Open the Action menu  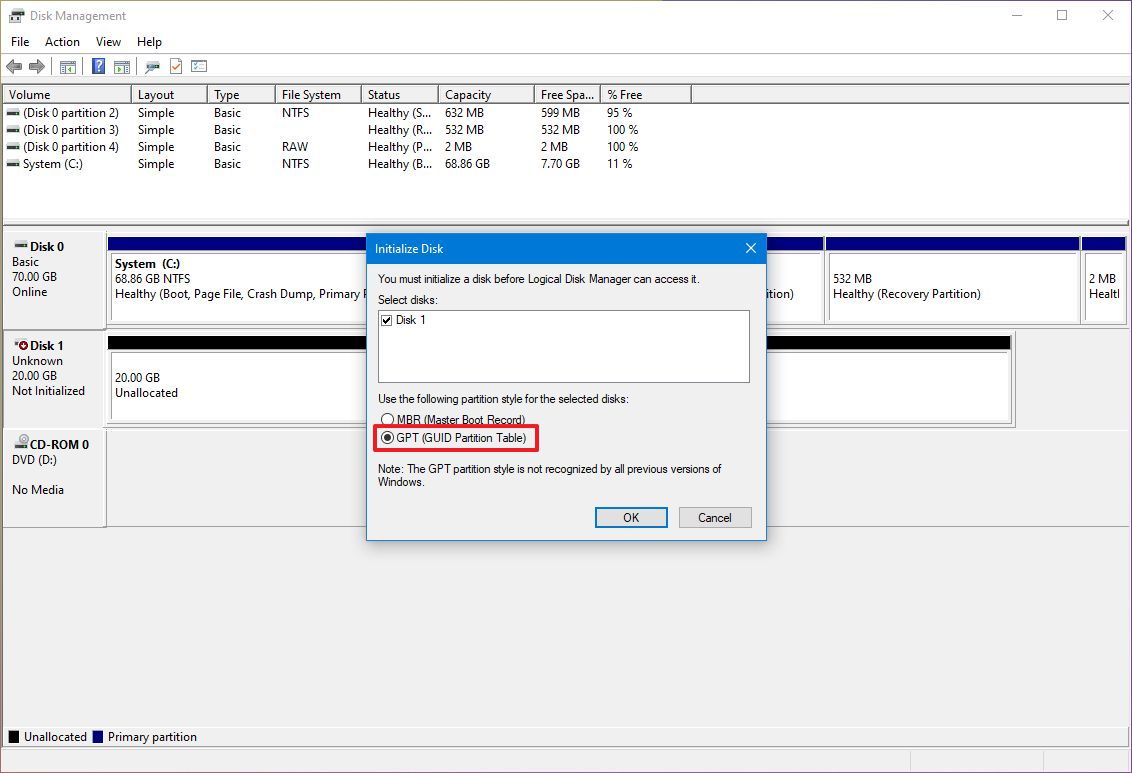[x=62, y=42]
